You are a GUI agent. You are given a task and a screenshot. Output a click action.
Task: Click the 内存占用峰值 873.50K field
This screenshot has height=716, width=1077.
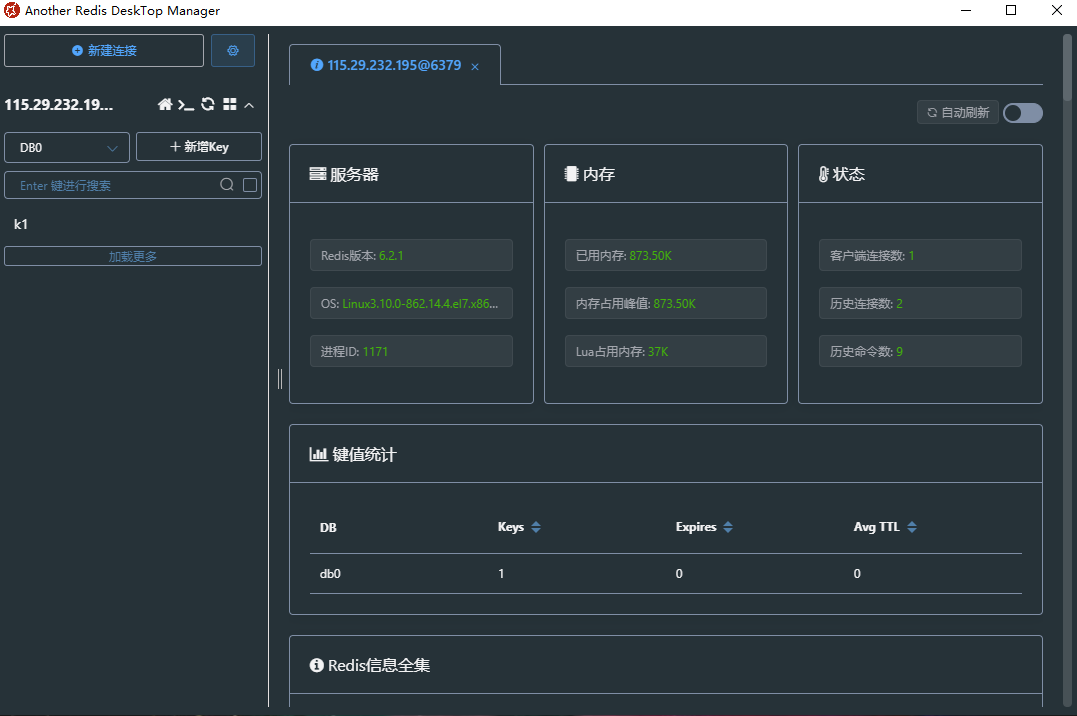[666, 304]
